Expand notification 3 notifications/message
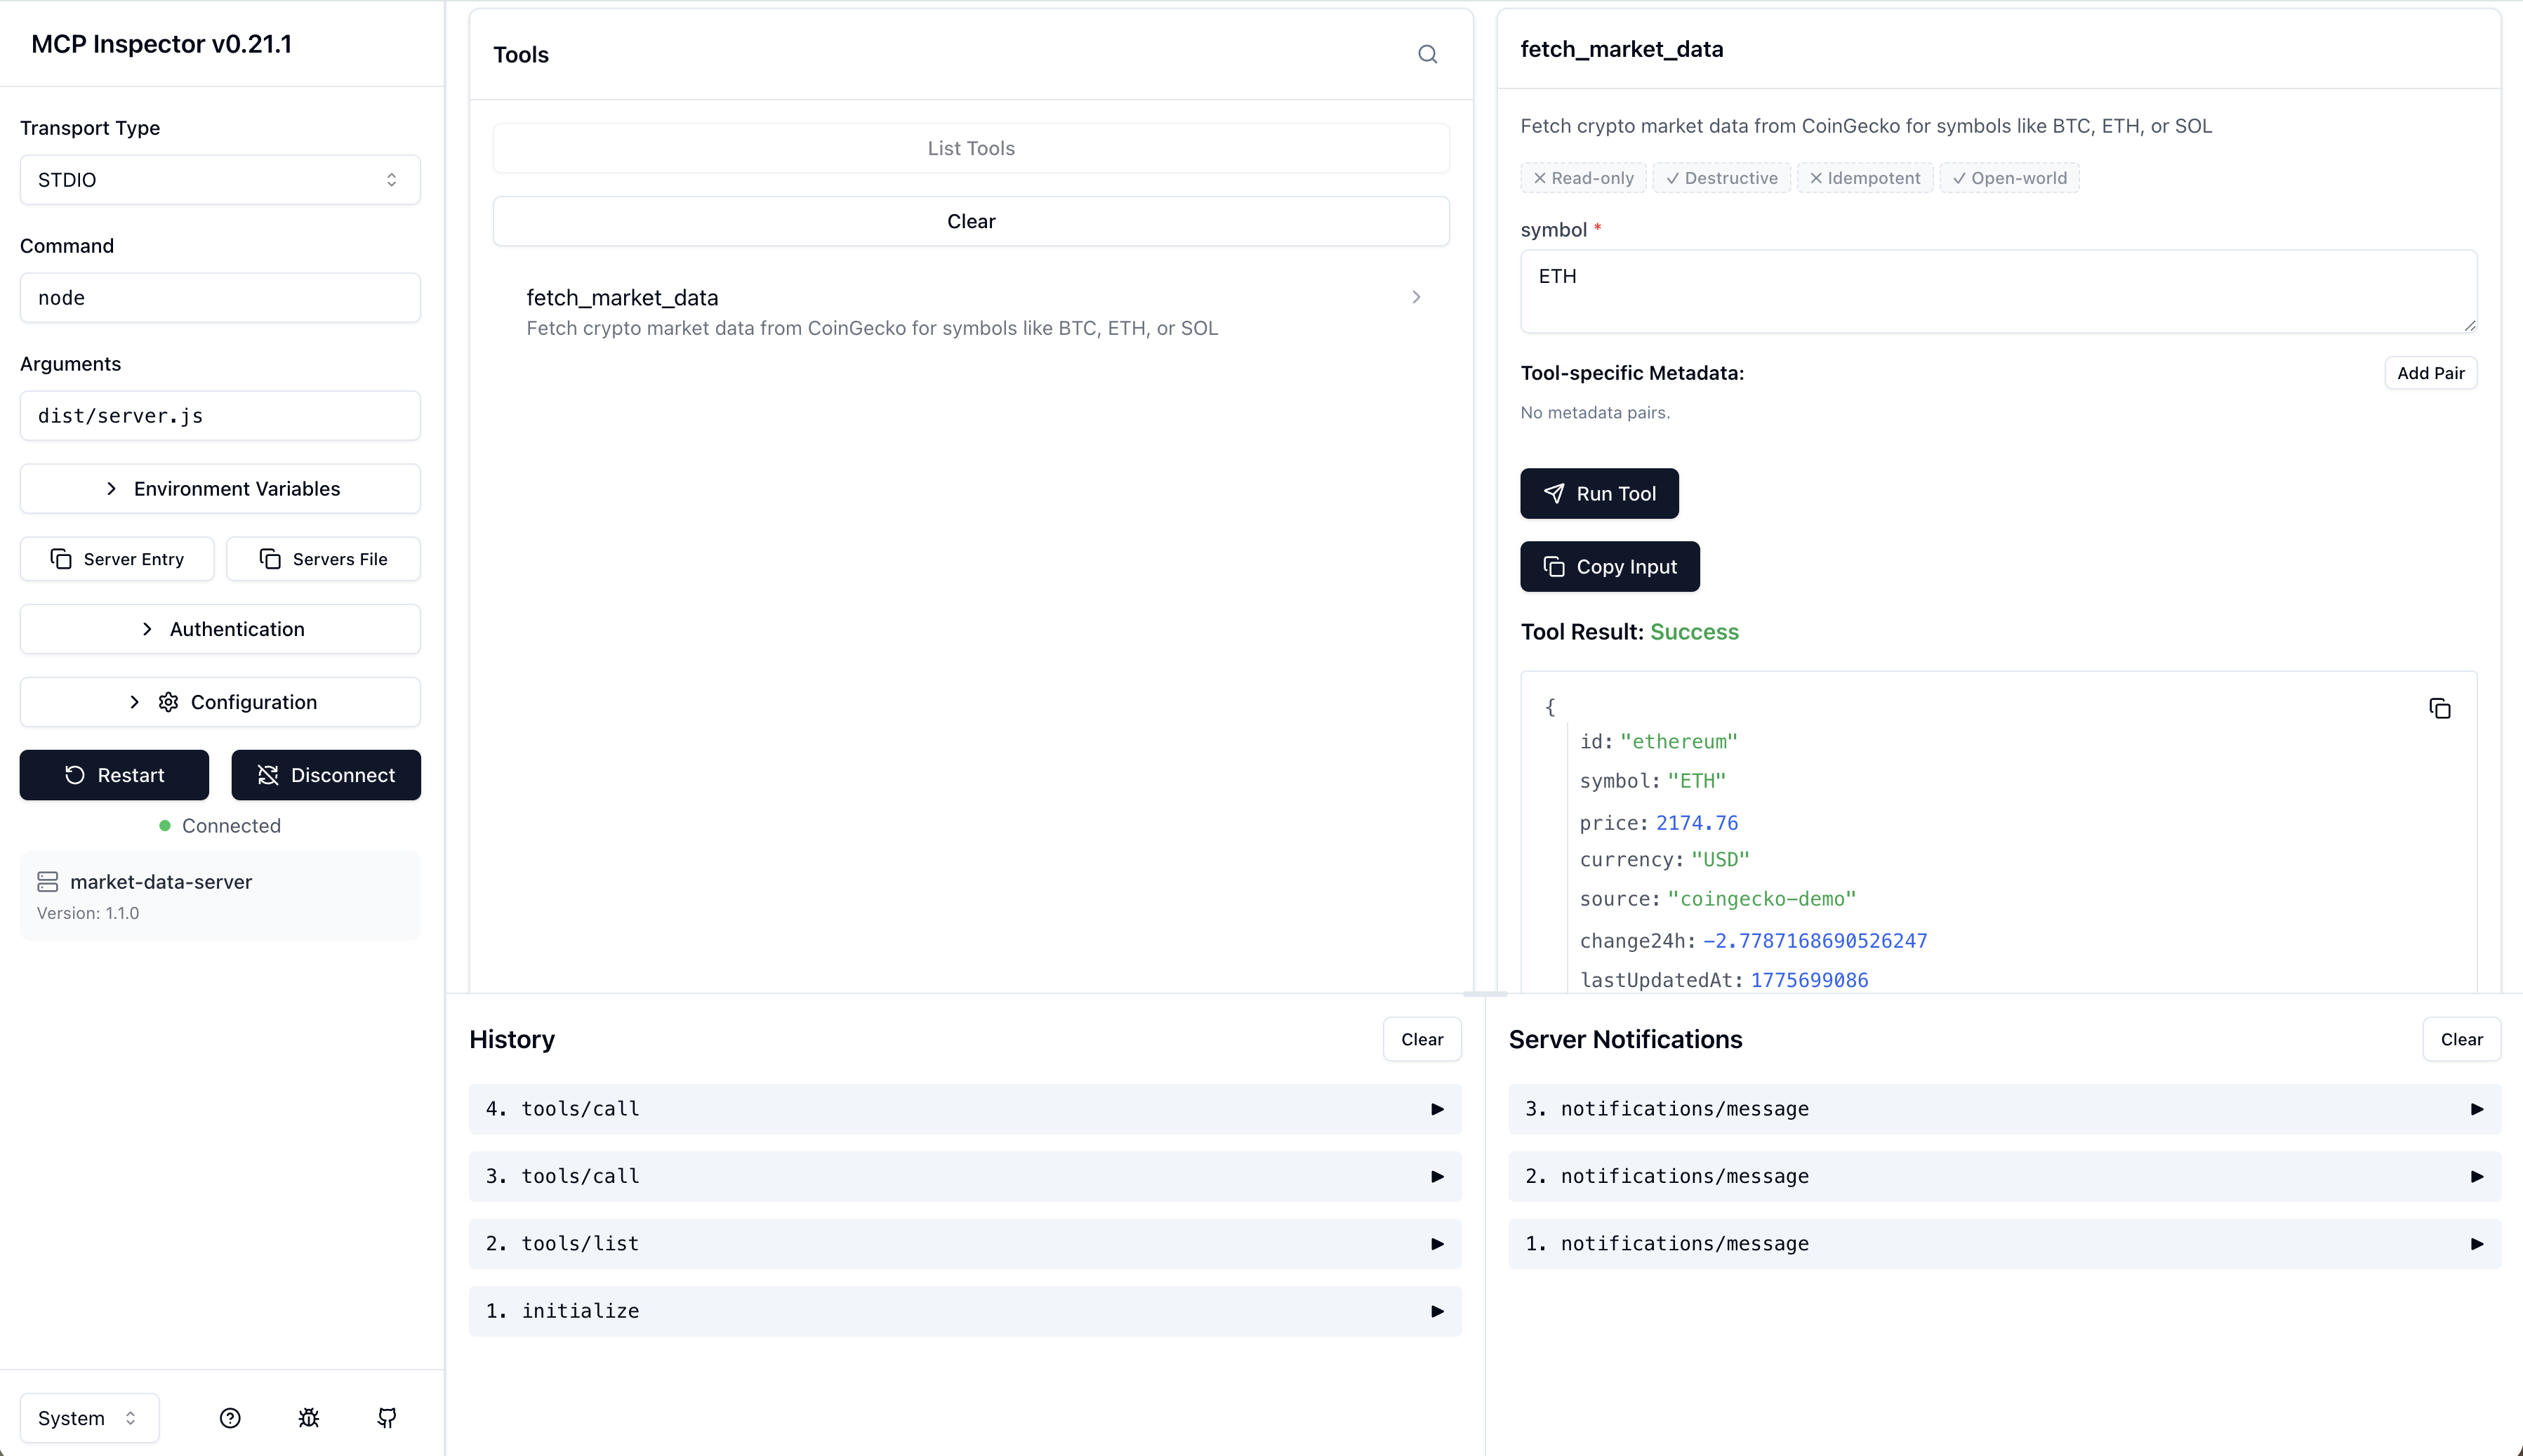 click(x=2003, y=1109)
